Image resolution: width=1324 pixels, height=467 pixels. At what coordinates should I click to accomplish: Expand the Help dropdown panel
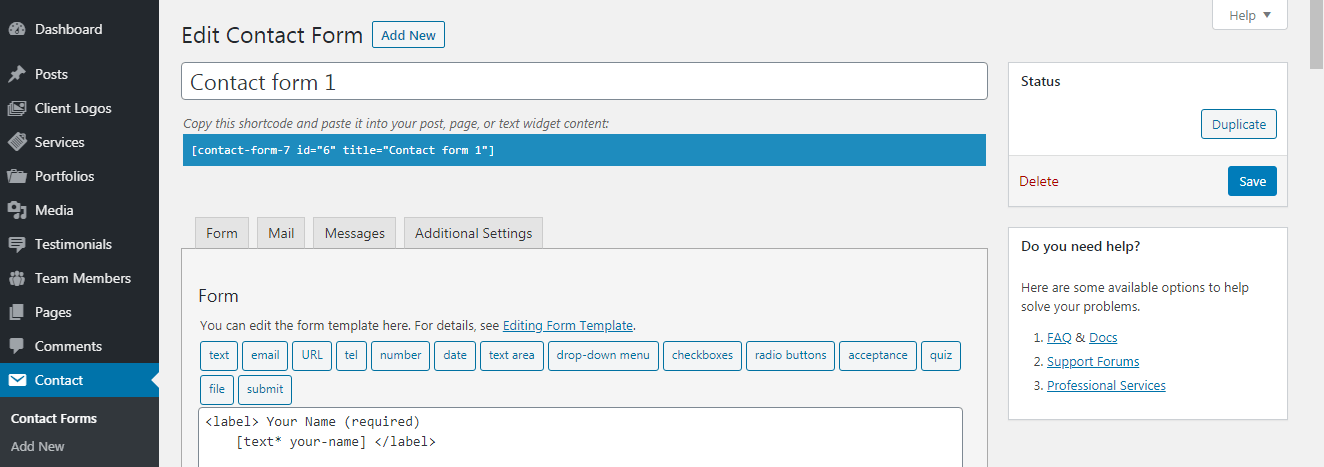(1249, 16)
